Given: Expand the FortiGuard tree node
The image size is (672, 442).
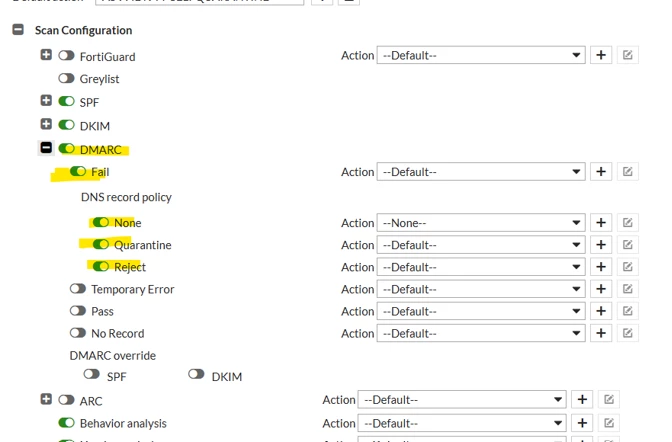Looking at the screenshot, I should point(46,55).
